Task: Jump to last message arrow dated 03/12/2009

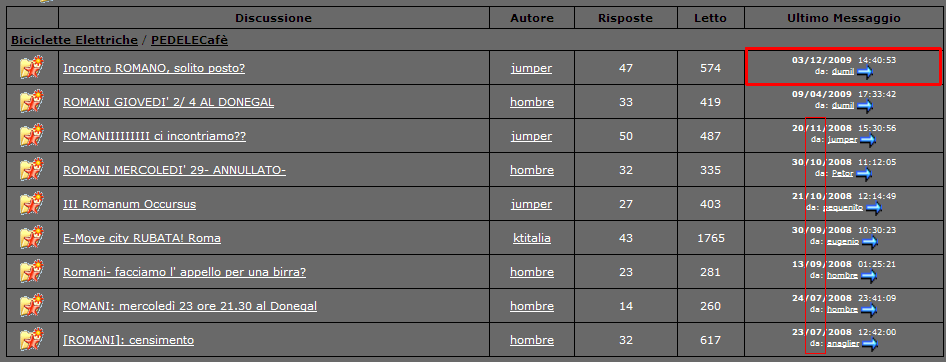Action: pyautogui.click(x=865, y=72)
